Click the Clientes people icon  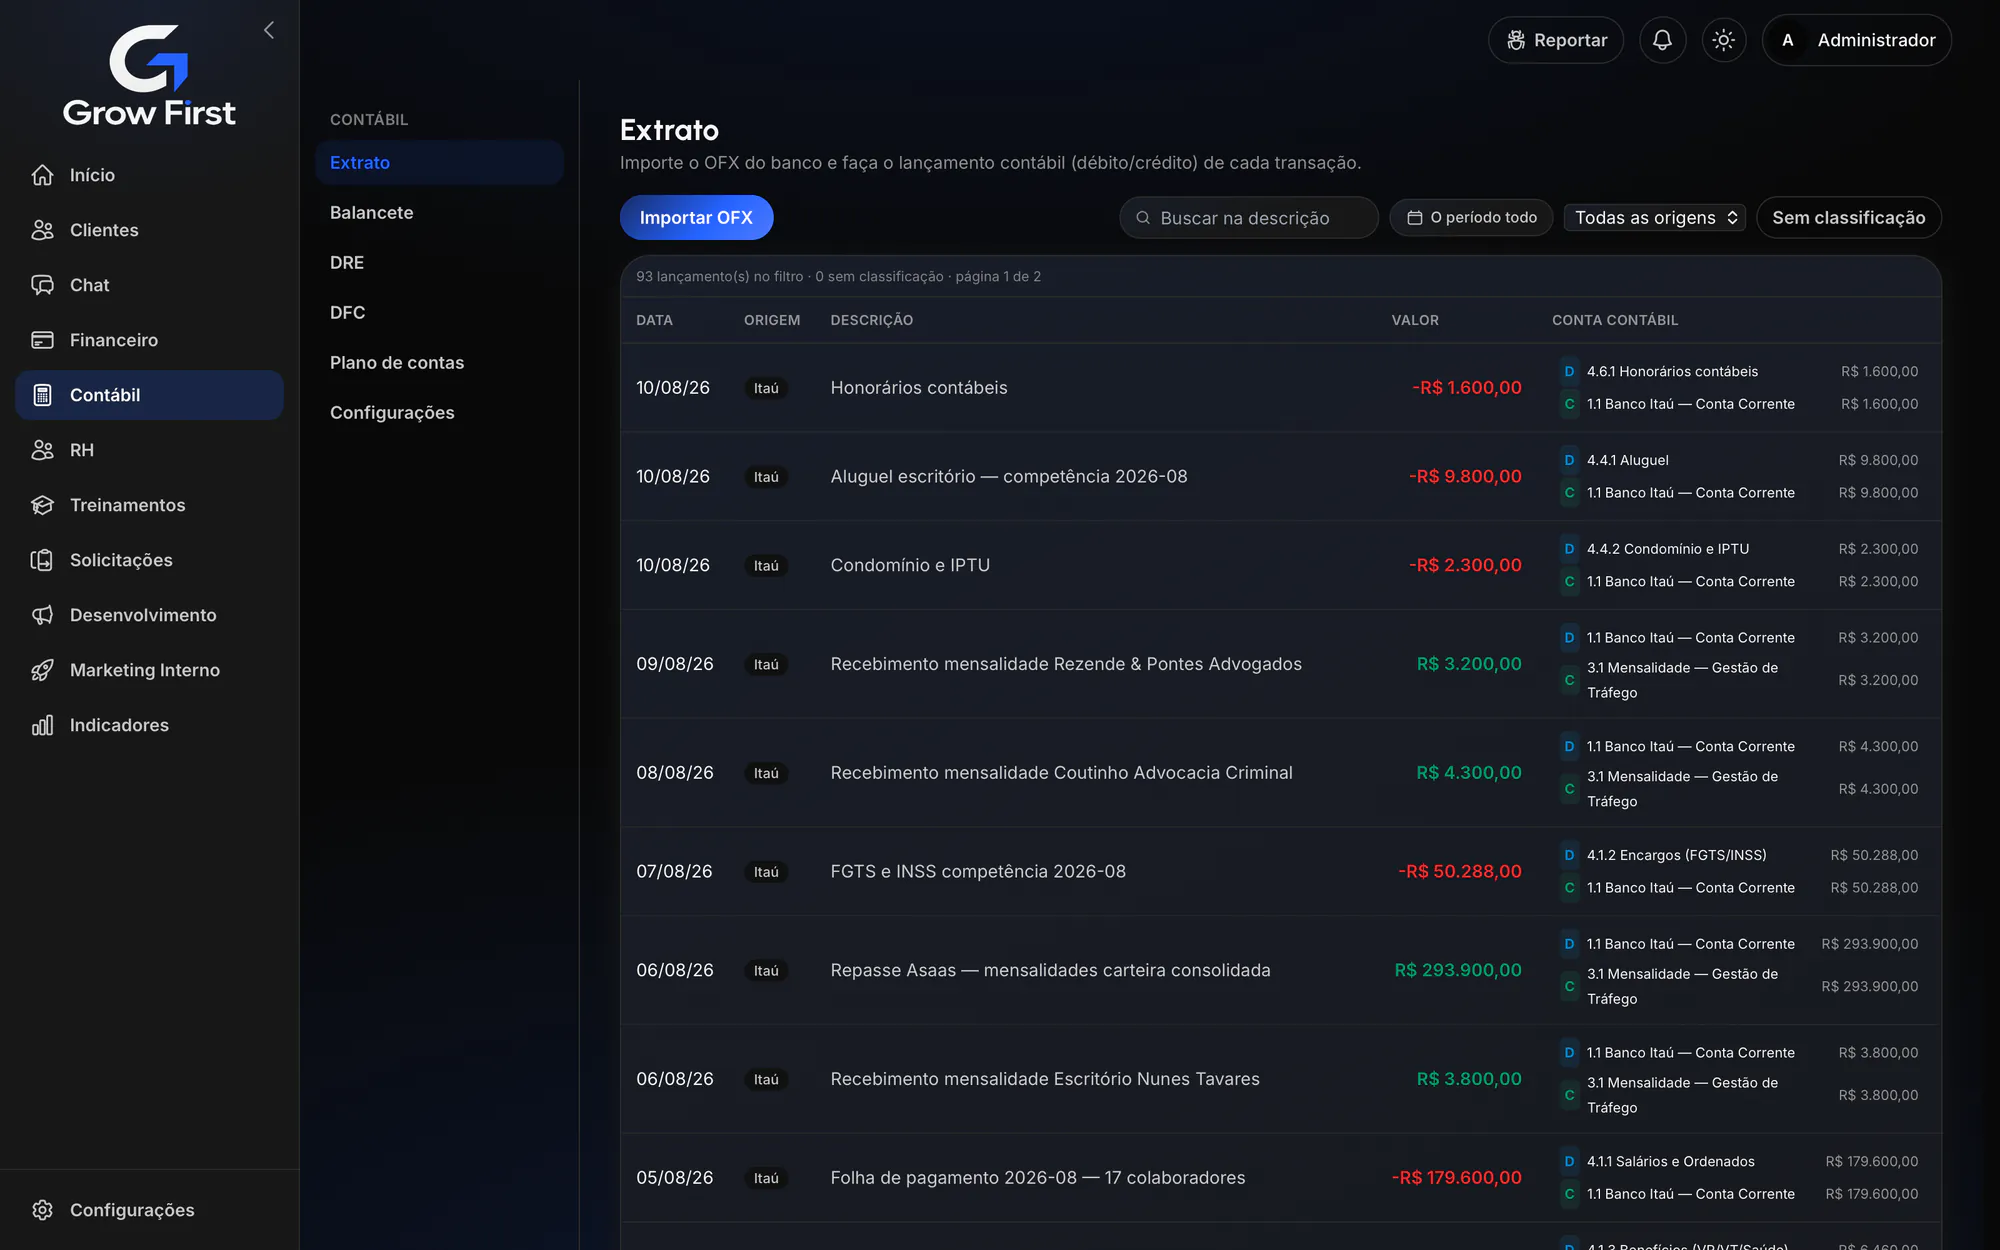click(42, 230)
